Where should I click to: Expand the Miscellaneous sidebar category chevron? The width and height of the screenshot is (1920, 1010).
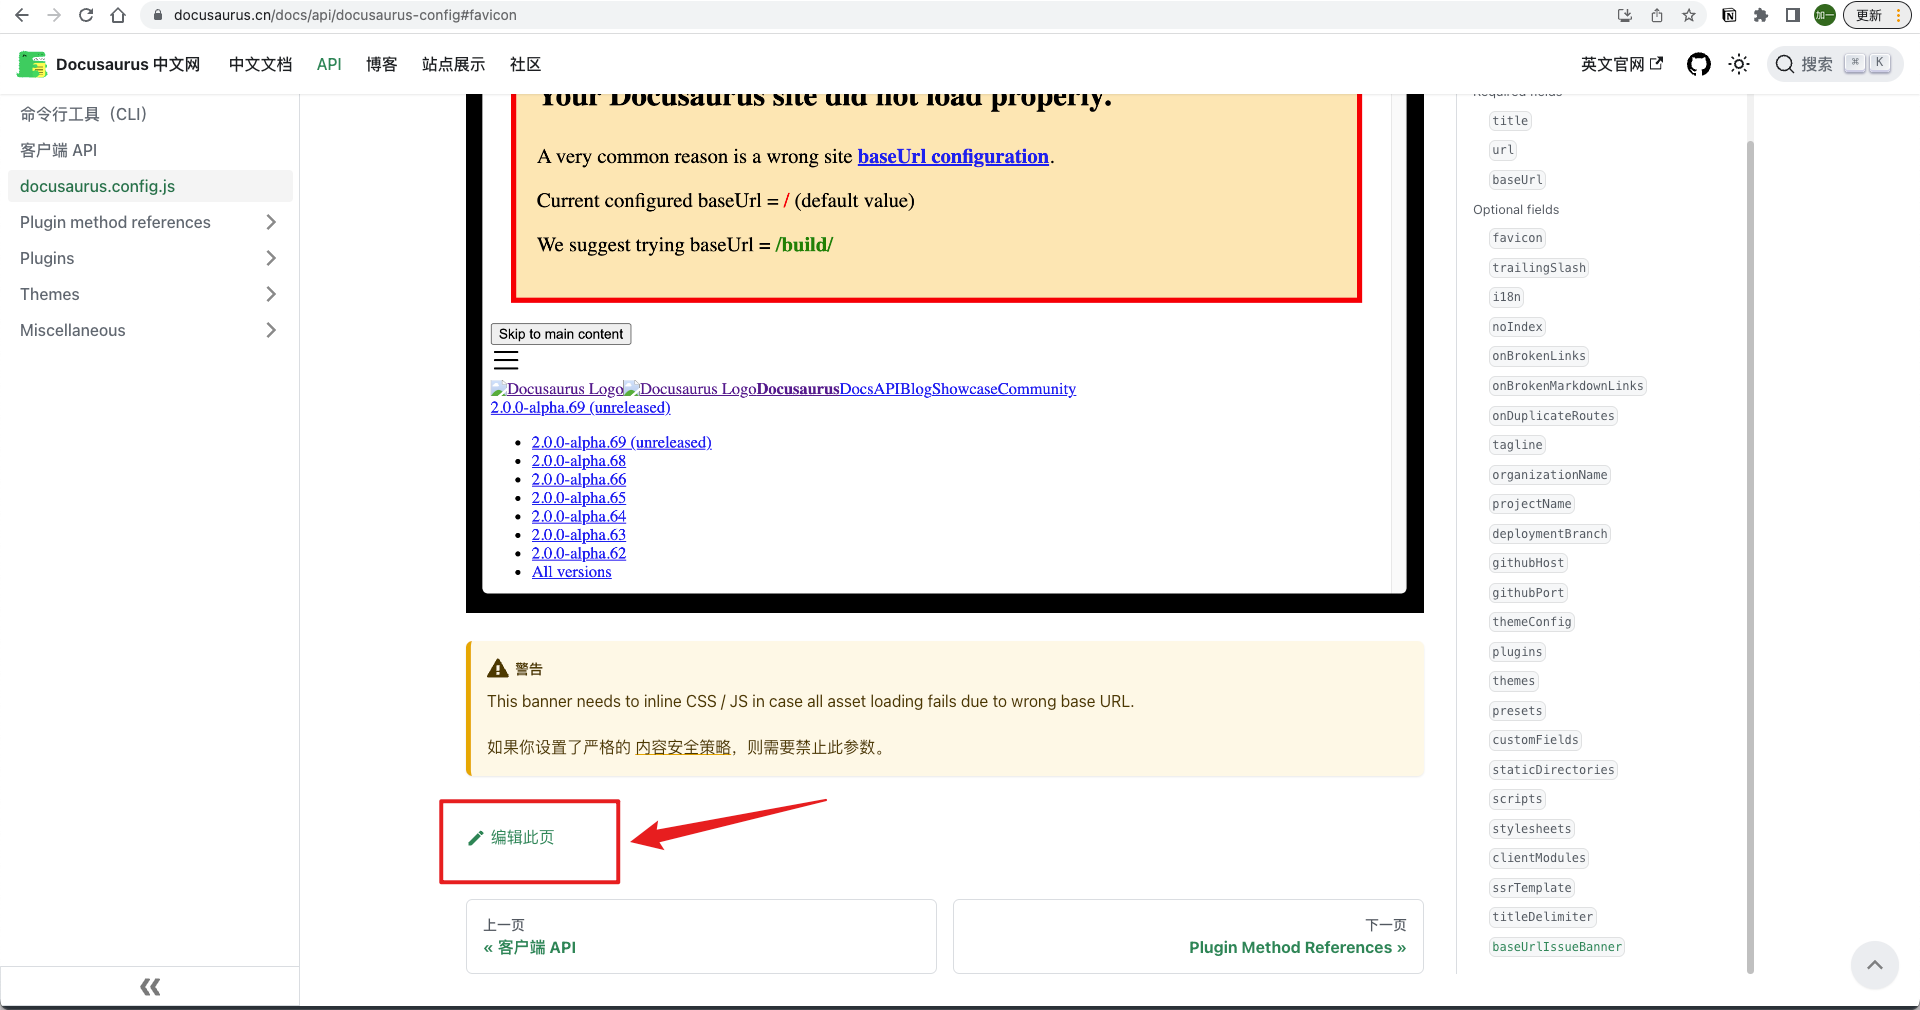point(271,330)
